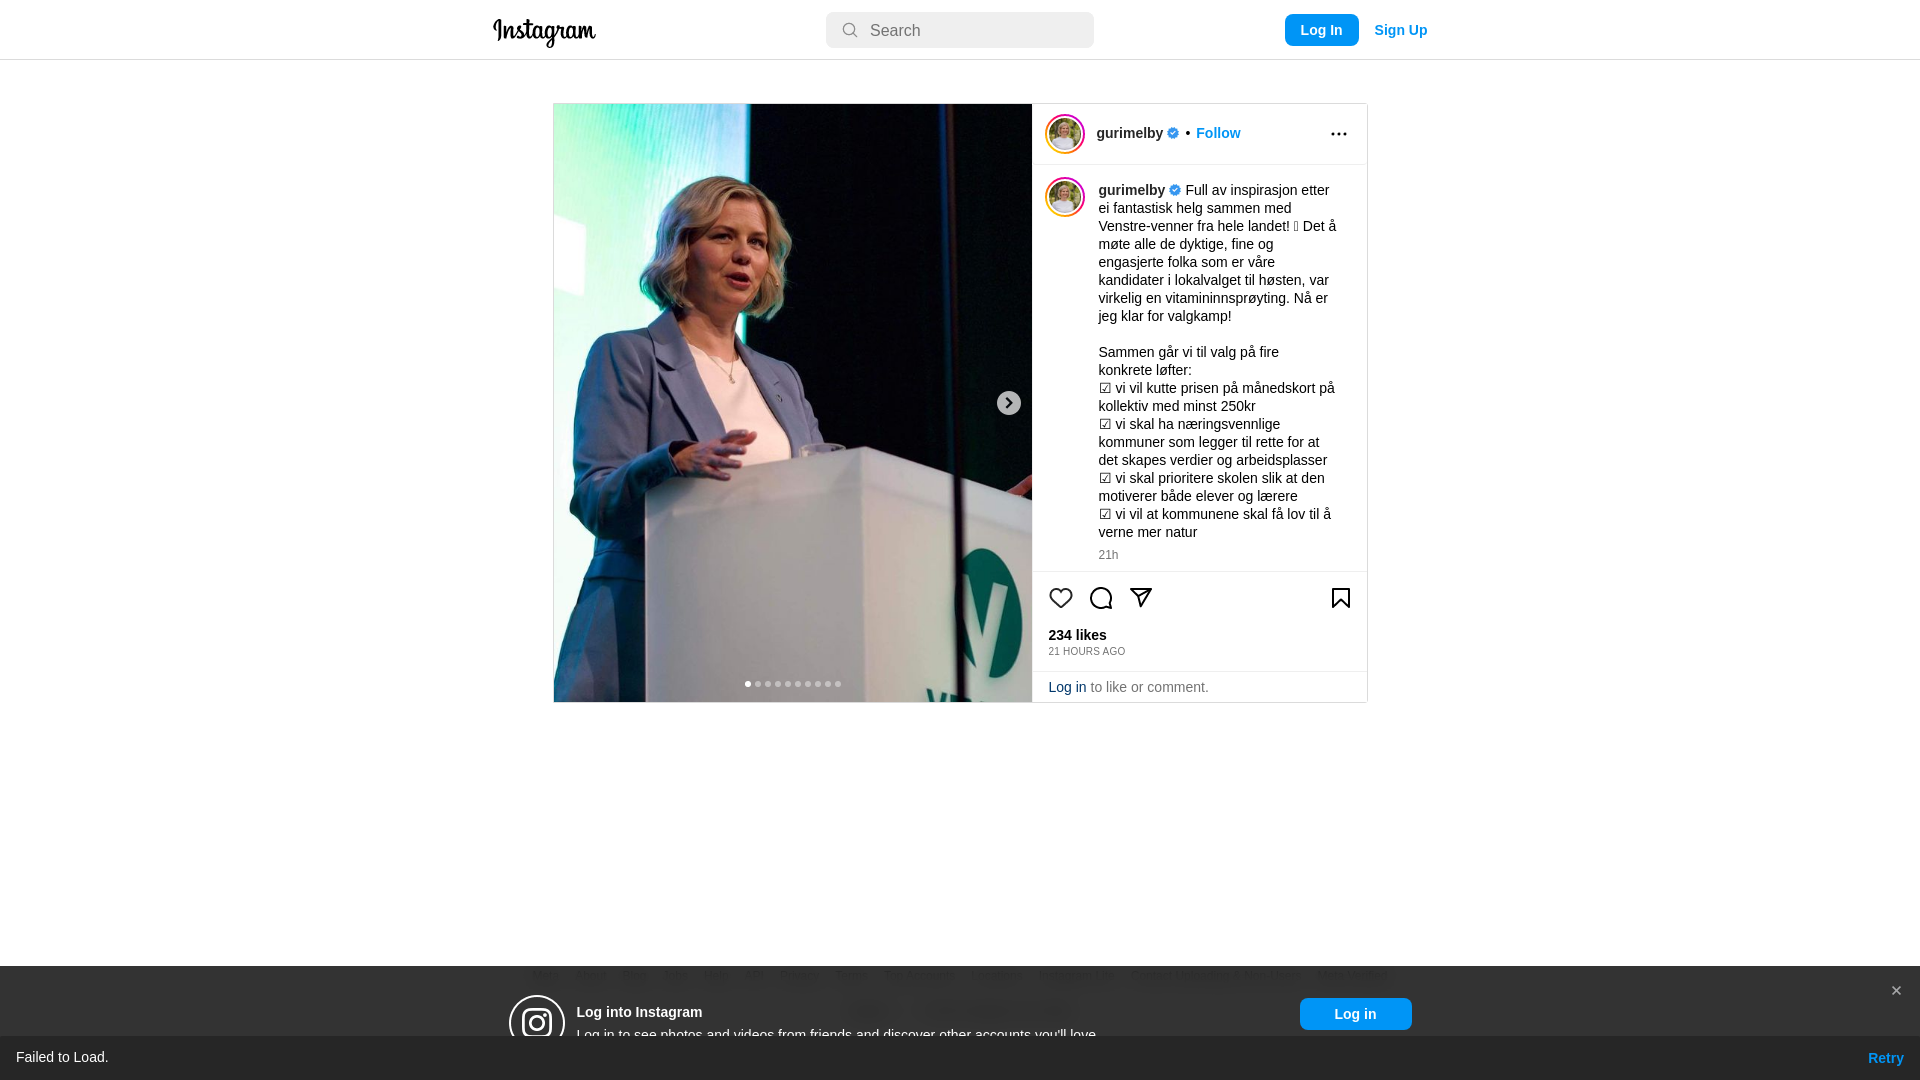The image size is (1920, 1080).
Task: Open the Sign Up link
Action: (1401, 30)
